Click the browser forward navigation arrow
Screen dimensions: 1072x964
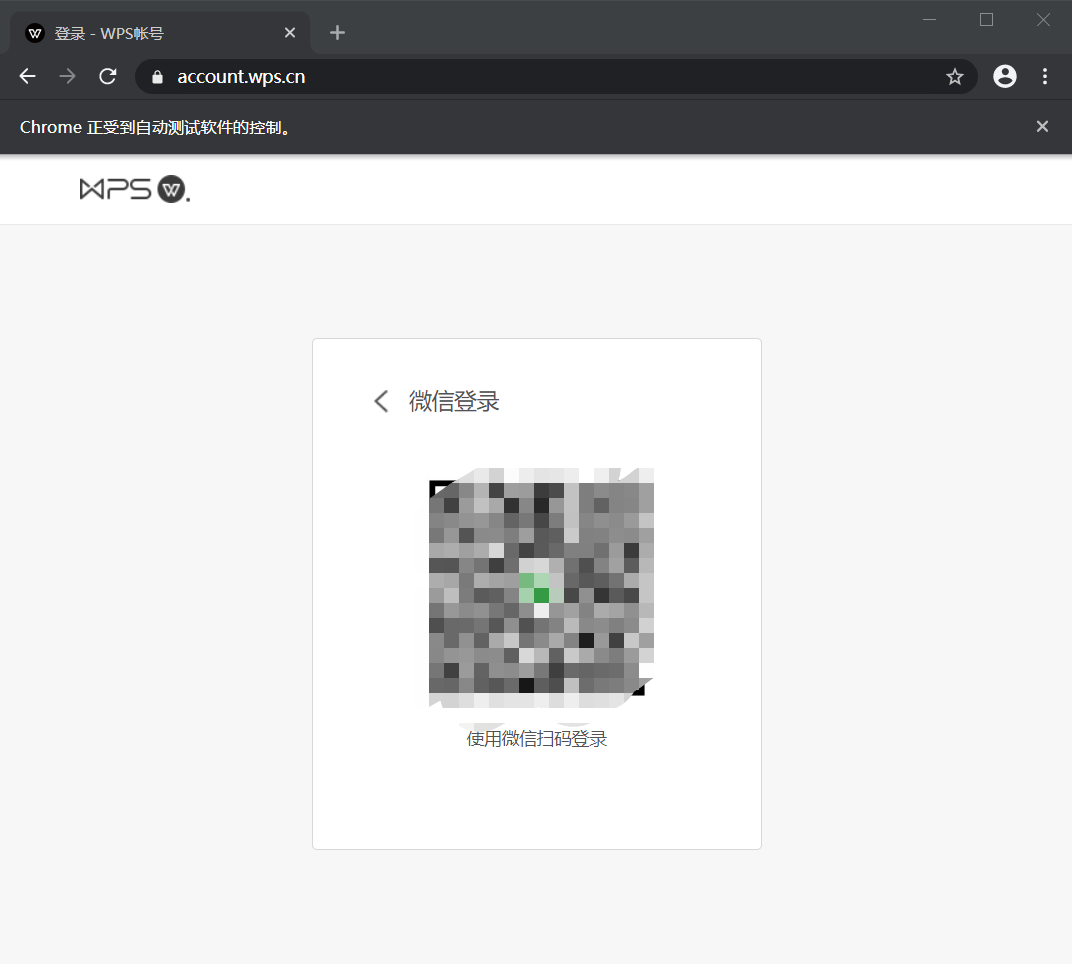point(67,76)
